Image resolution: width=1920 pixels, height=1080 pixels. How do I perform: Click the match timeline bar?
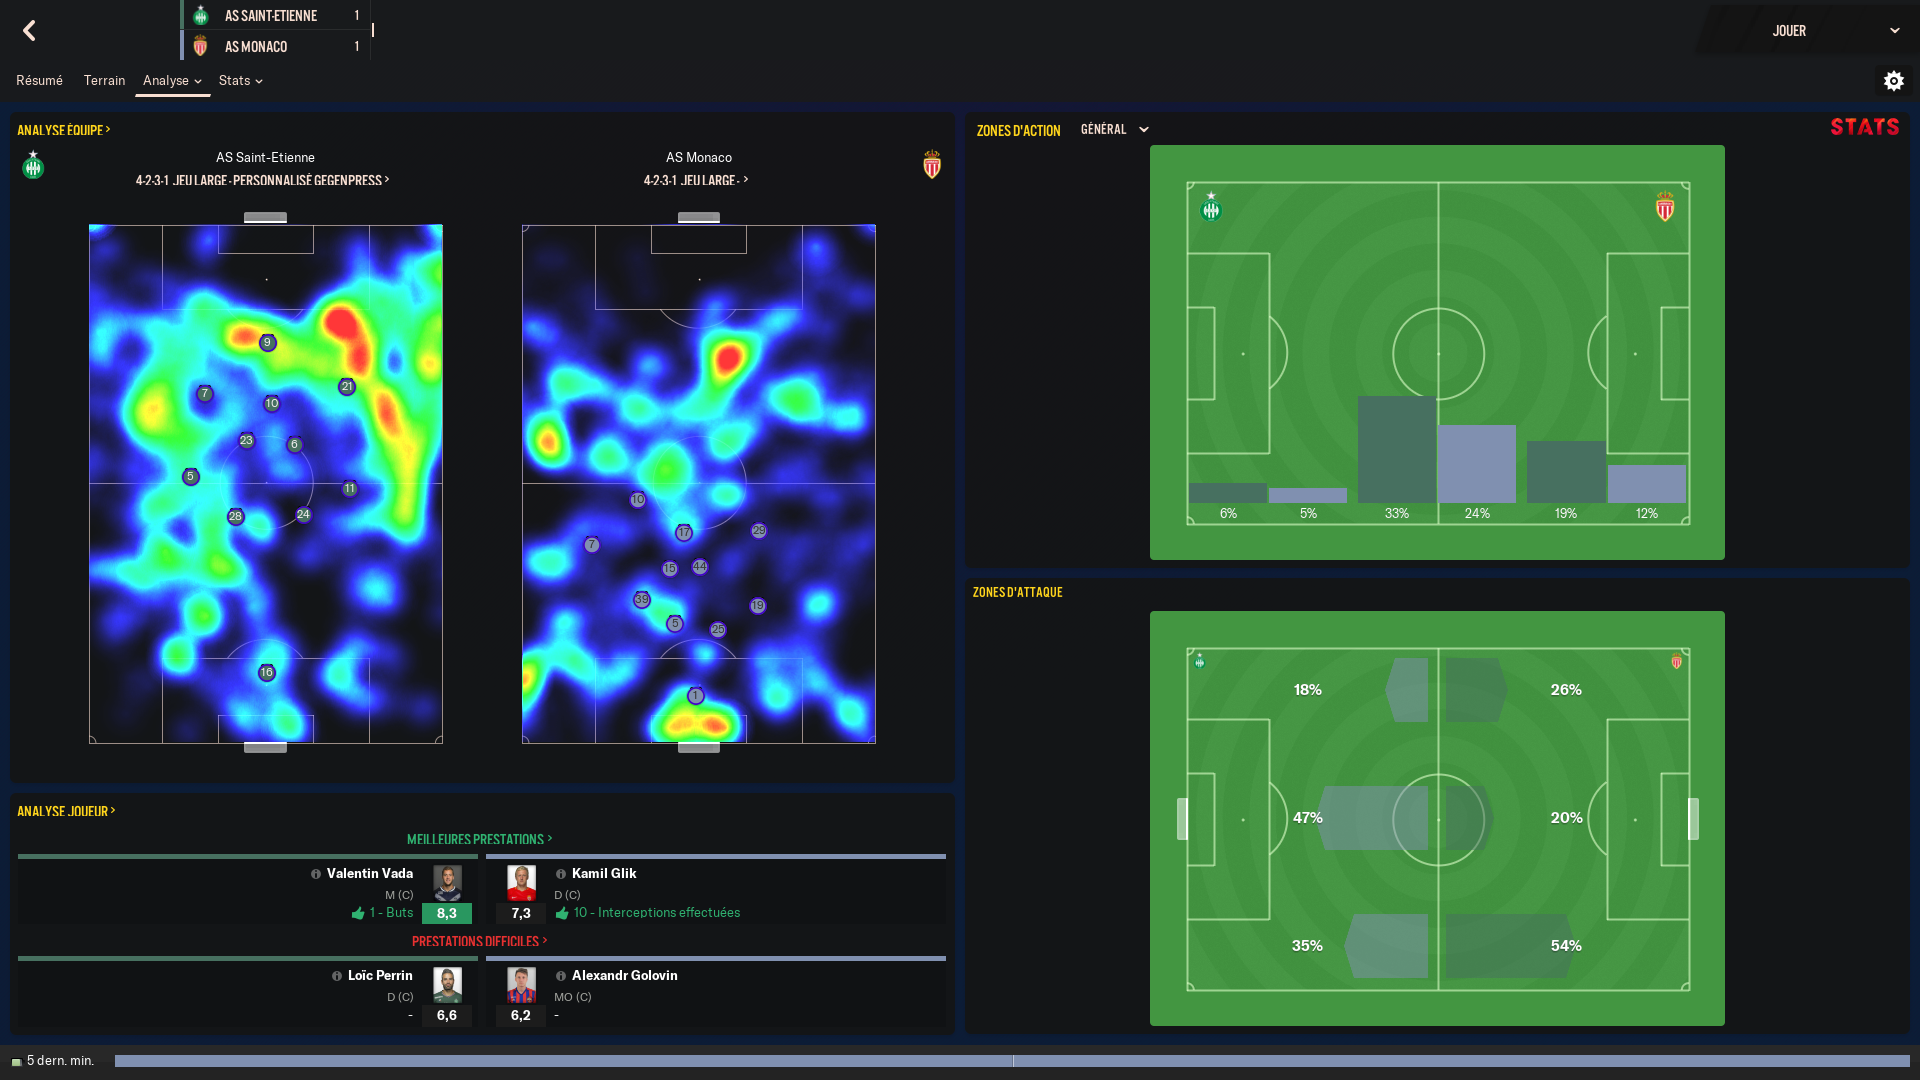click(1012, 1061)
